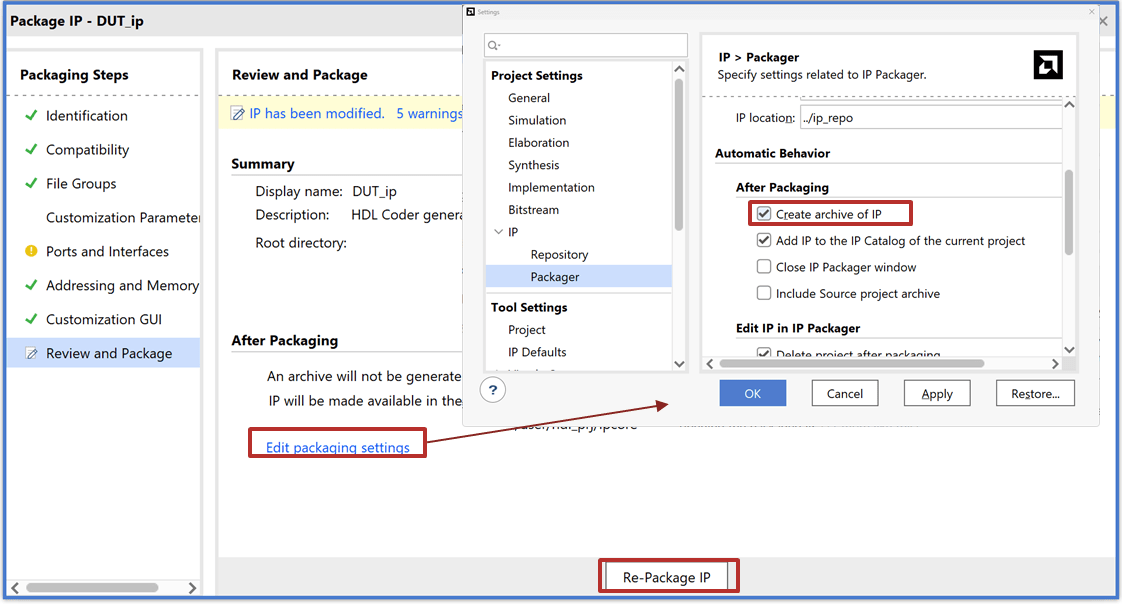Go to the Compatibility packaging step
The width and height of the screenshot is (1122, 604).
pos(87,150)
